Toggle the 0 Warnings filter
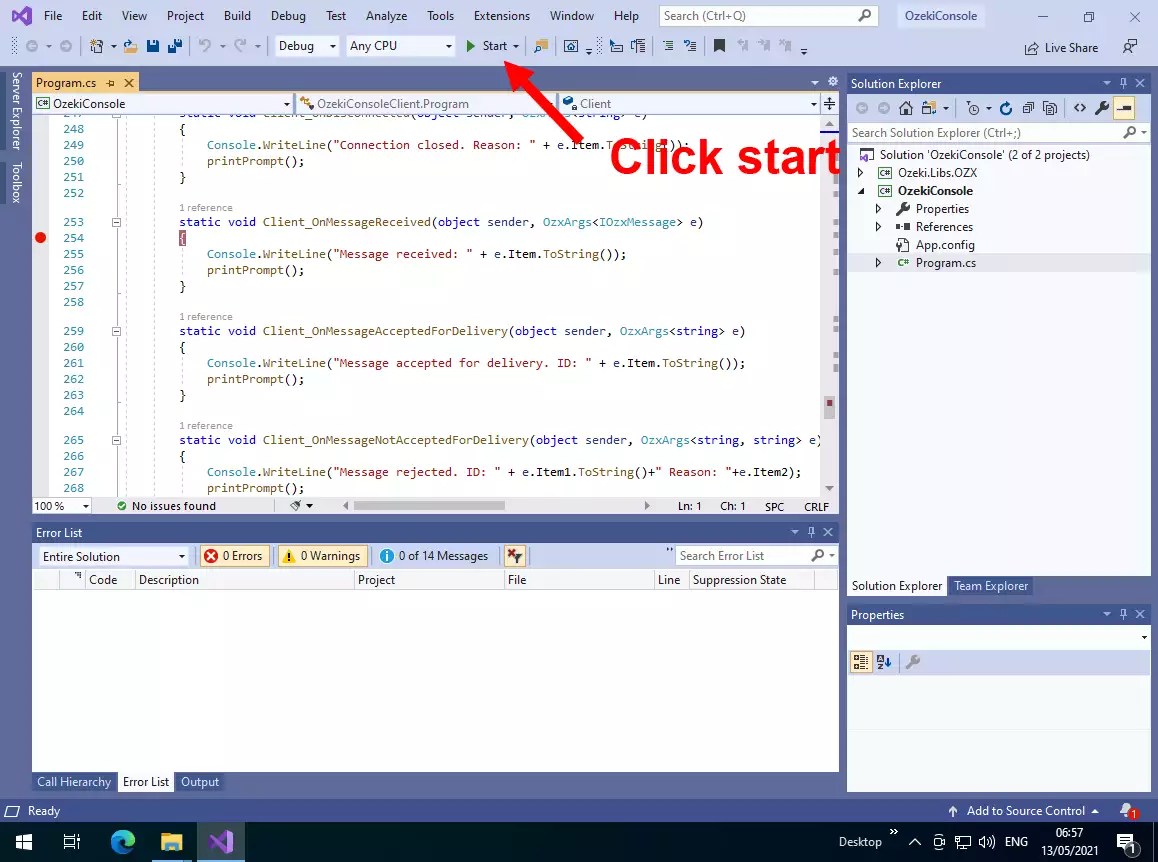The image size is (1158, 862). (x=322, y=555)
